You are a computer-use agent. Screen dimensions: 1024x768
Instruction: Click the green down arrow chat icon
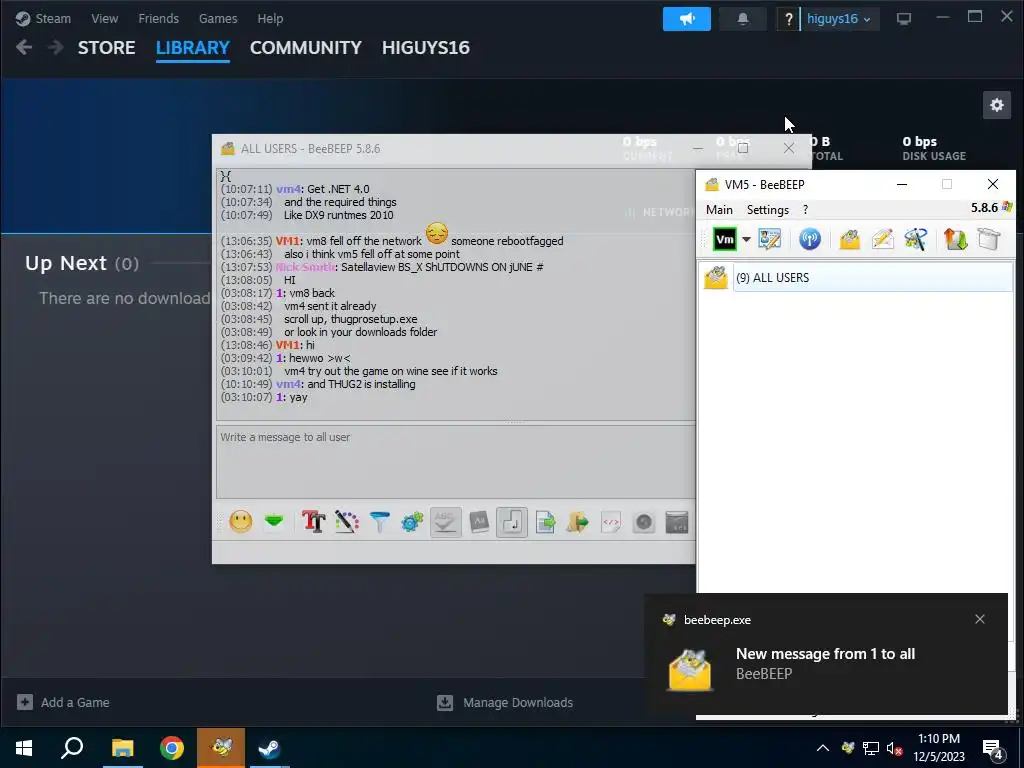(x=274, y=521)
